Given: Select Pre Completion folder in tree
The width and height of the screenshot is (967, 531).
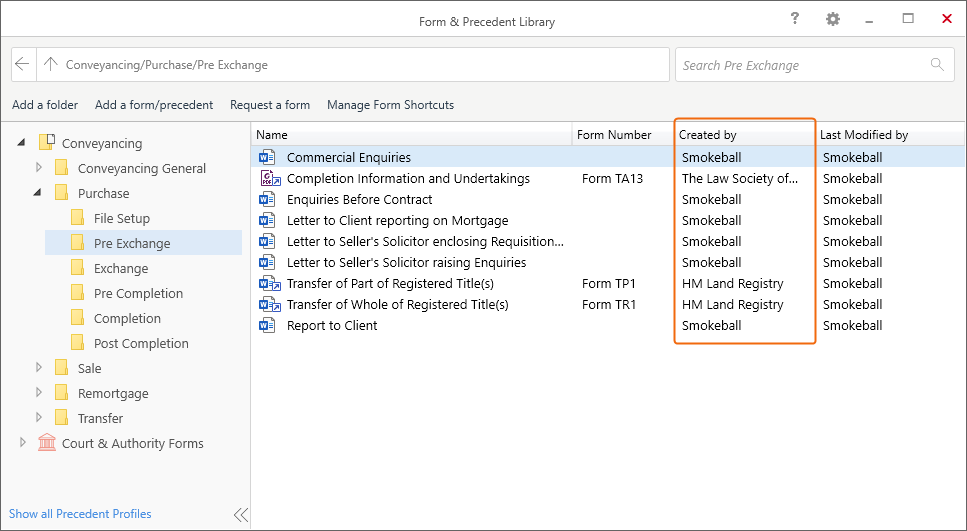Looking at the screenshot, I should [138, 294].
